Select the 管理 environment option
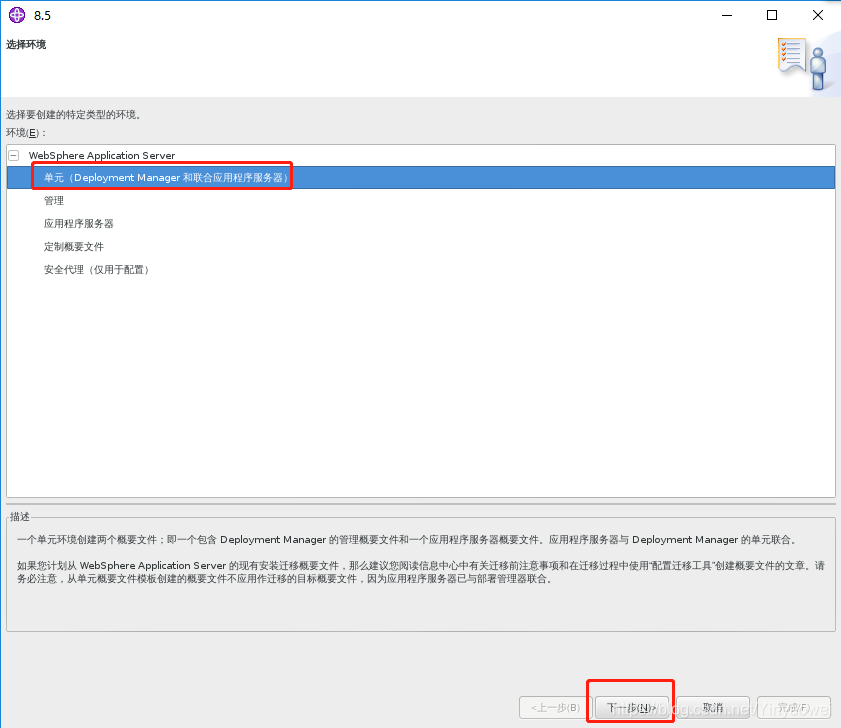The image size is (841, 728). tap(54, 201)
